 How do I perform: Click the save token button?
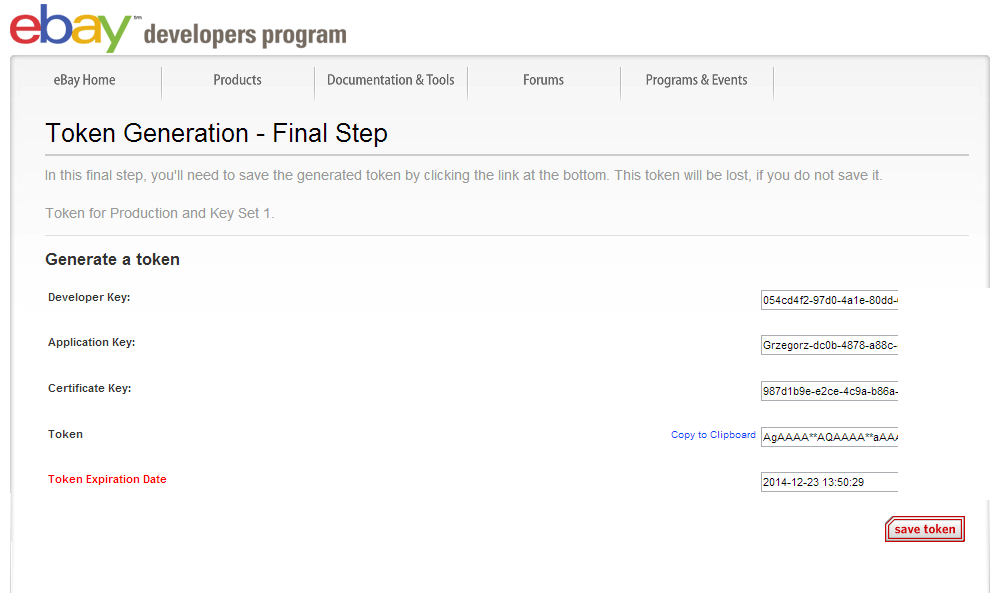point(925,529)
